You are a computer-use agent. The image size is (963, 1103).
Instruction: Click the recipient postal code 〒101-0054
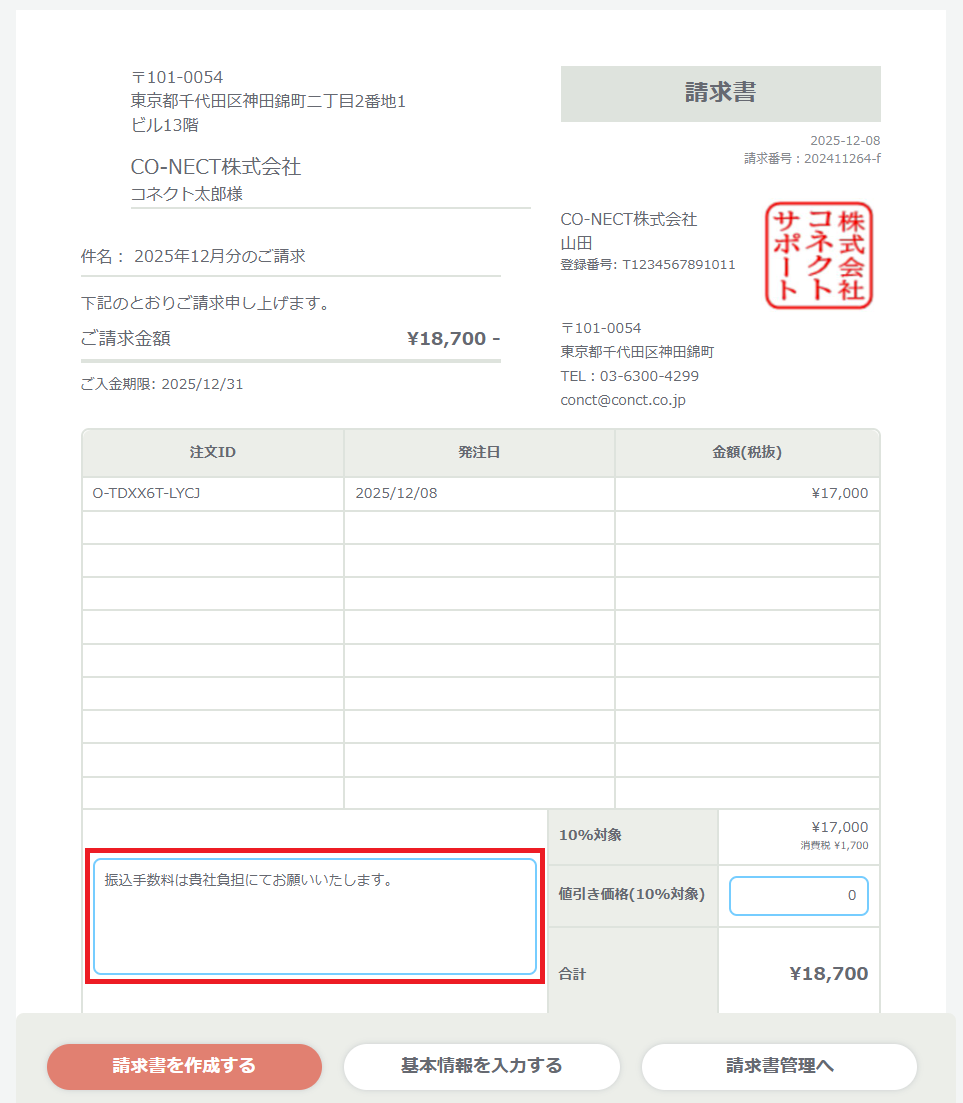click(x=177, y=77)
